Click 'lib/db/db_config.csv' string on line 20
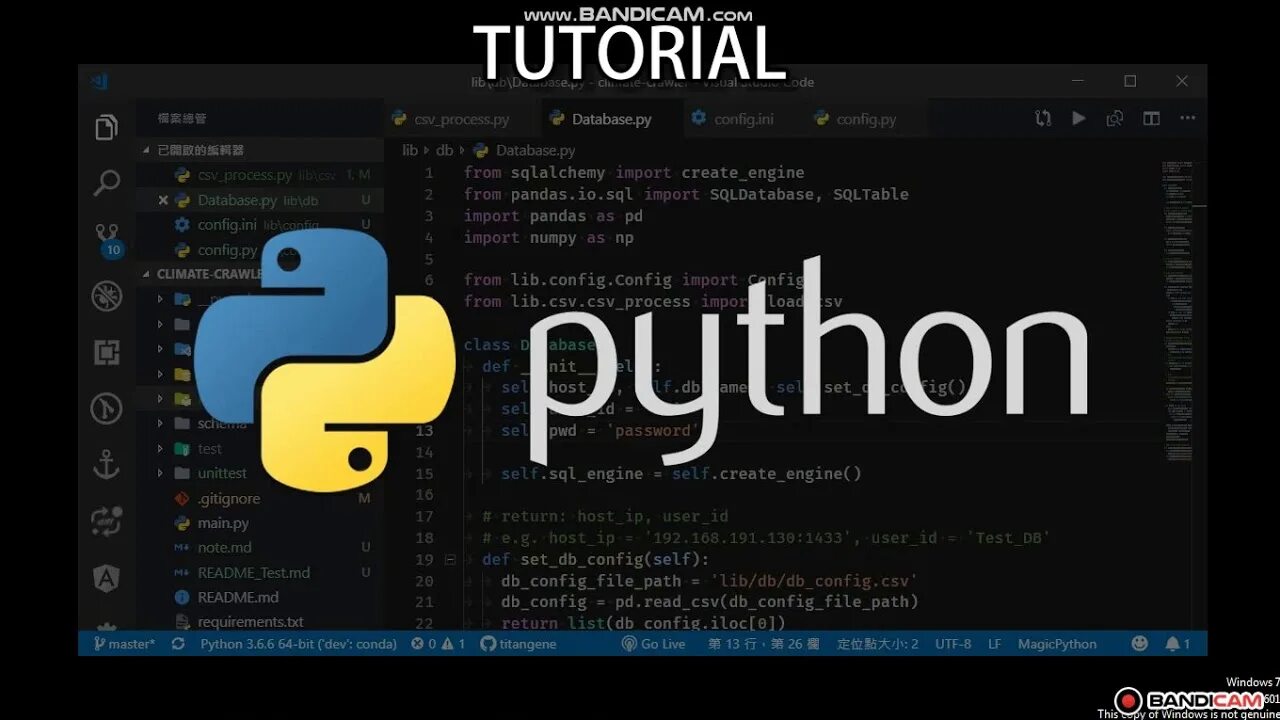The height and width of the screenshot is (720, 1280). click(x=814, y=581)
